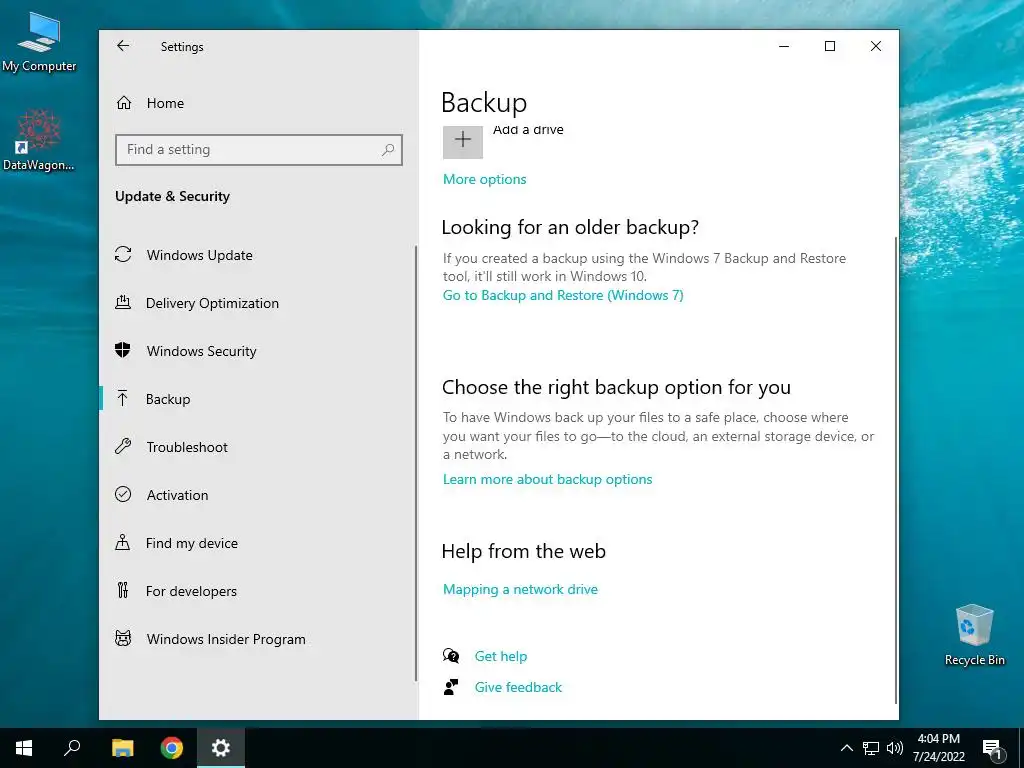This screenshot has width=1024, height=768.
Task: Click the volume speaker icon
Action: pyautogui.click(x=895, y=748)
